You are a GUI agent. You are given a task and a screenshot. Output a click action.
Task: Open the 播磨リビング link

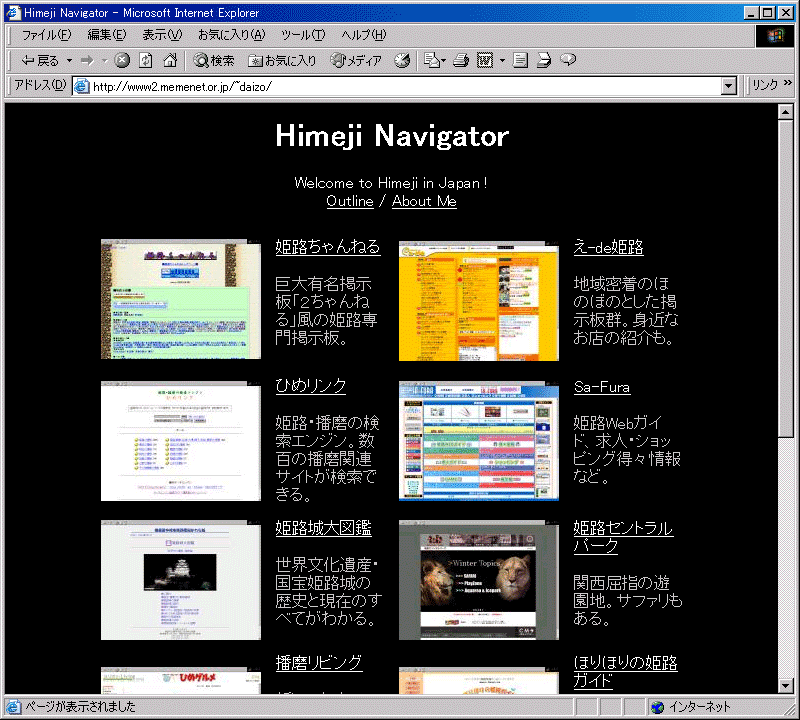(319, 662)
